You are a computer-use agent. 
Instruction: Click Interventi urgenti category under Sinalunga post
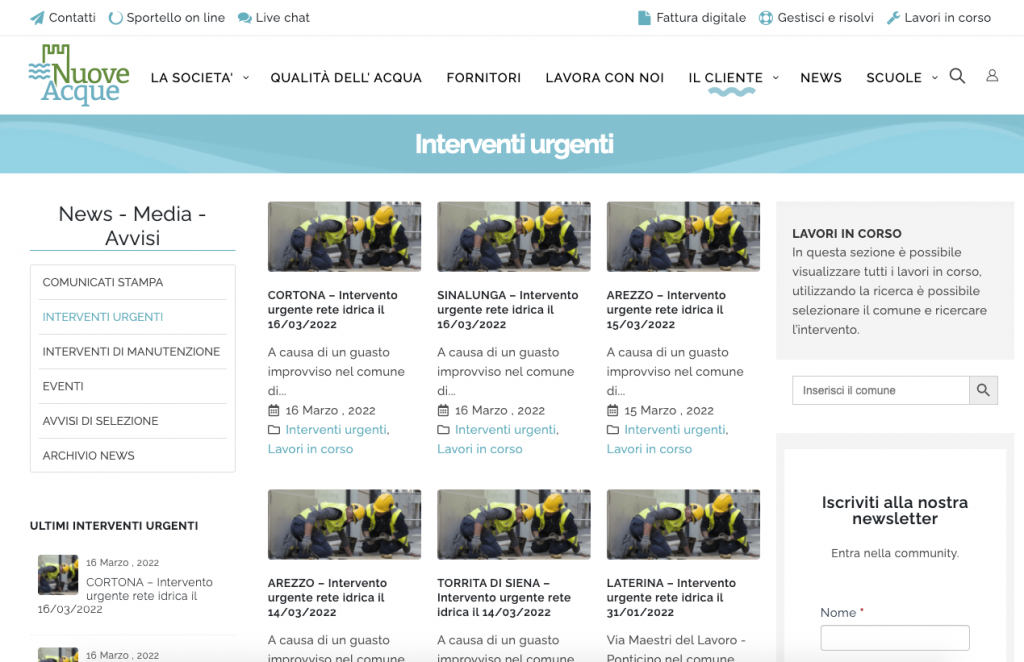pos(507,430)
